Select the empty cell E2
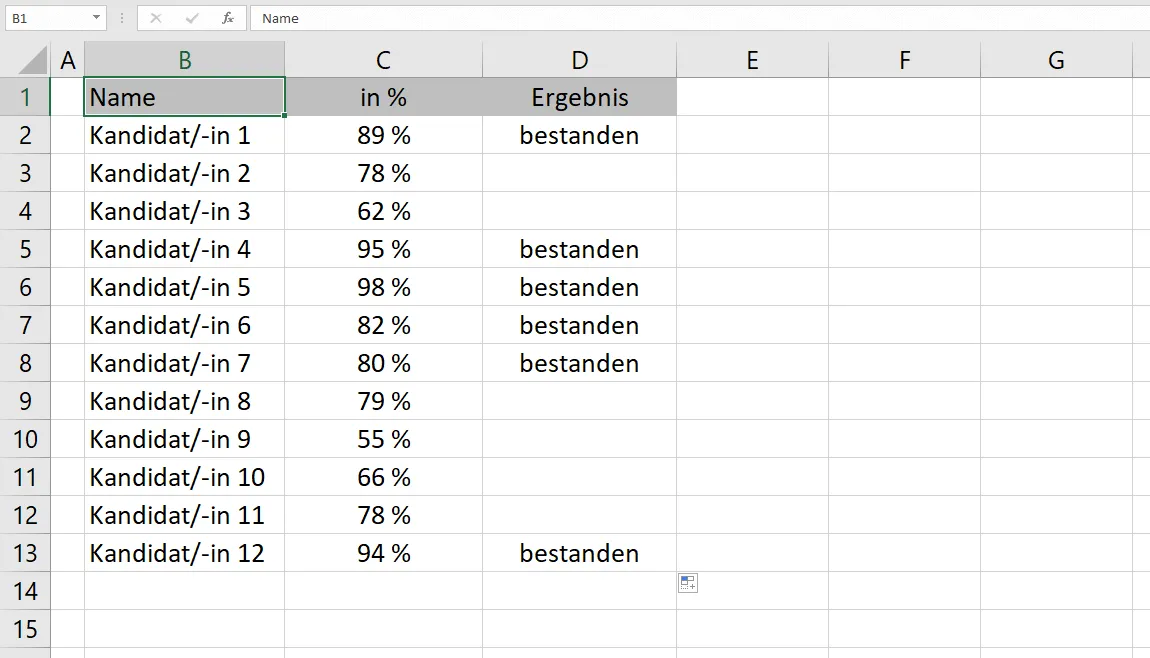 coord(752,135)
